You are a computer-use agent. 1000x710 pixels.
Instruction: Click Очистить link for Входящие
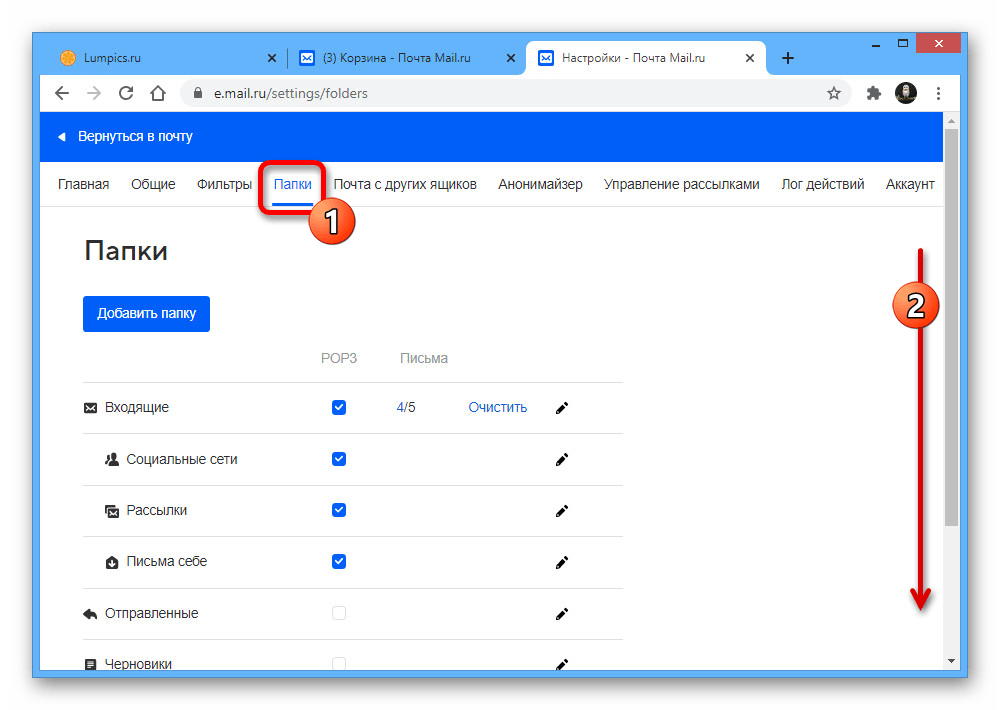[x=497, y=408]
